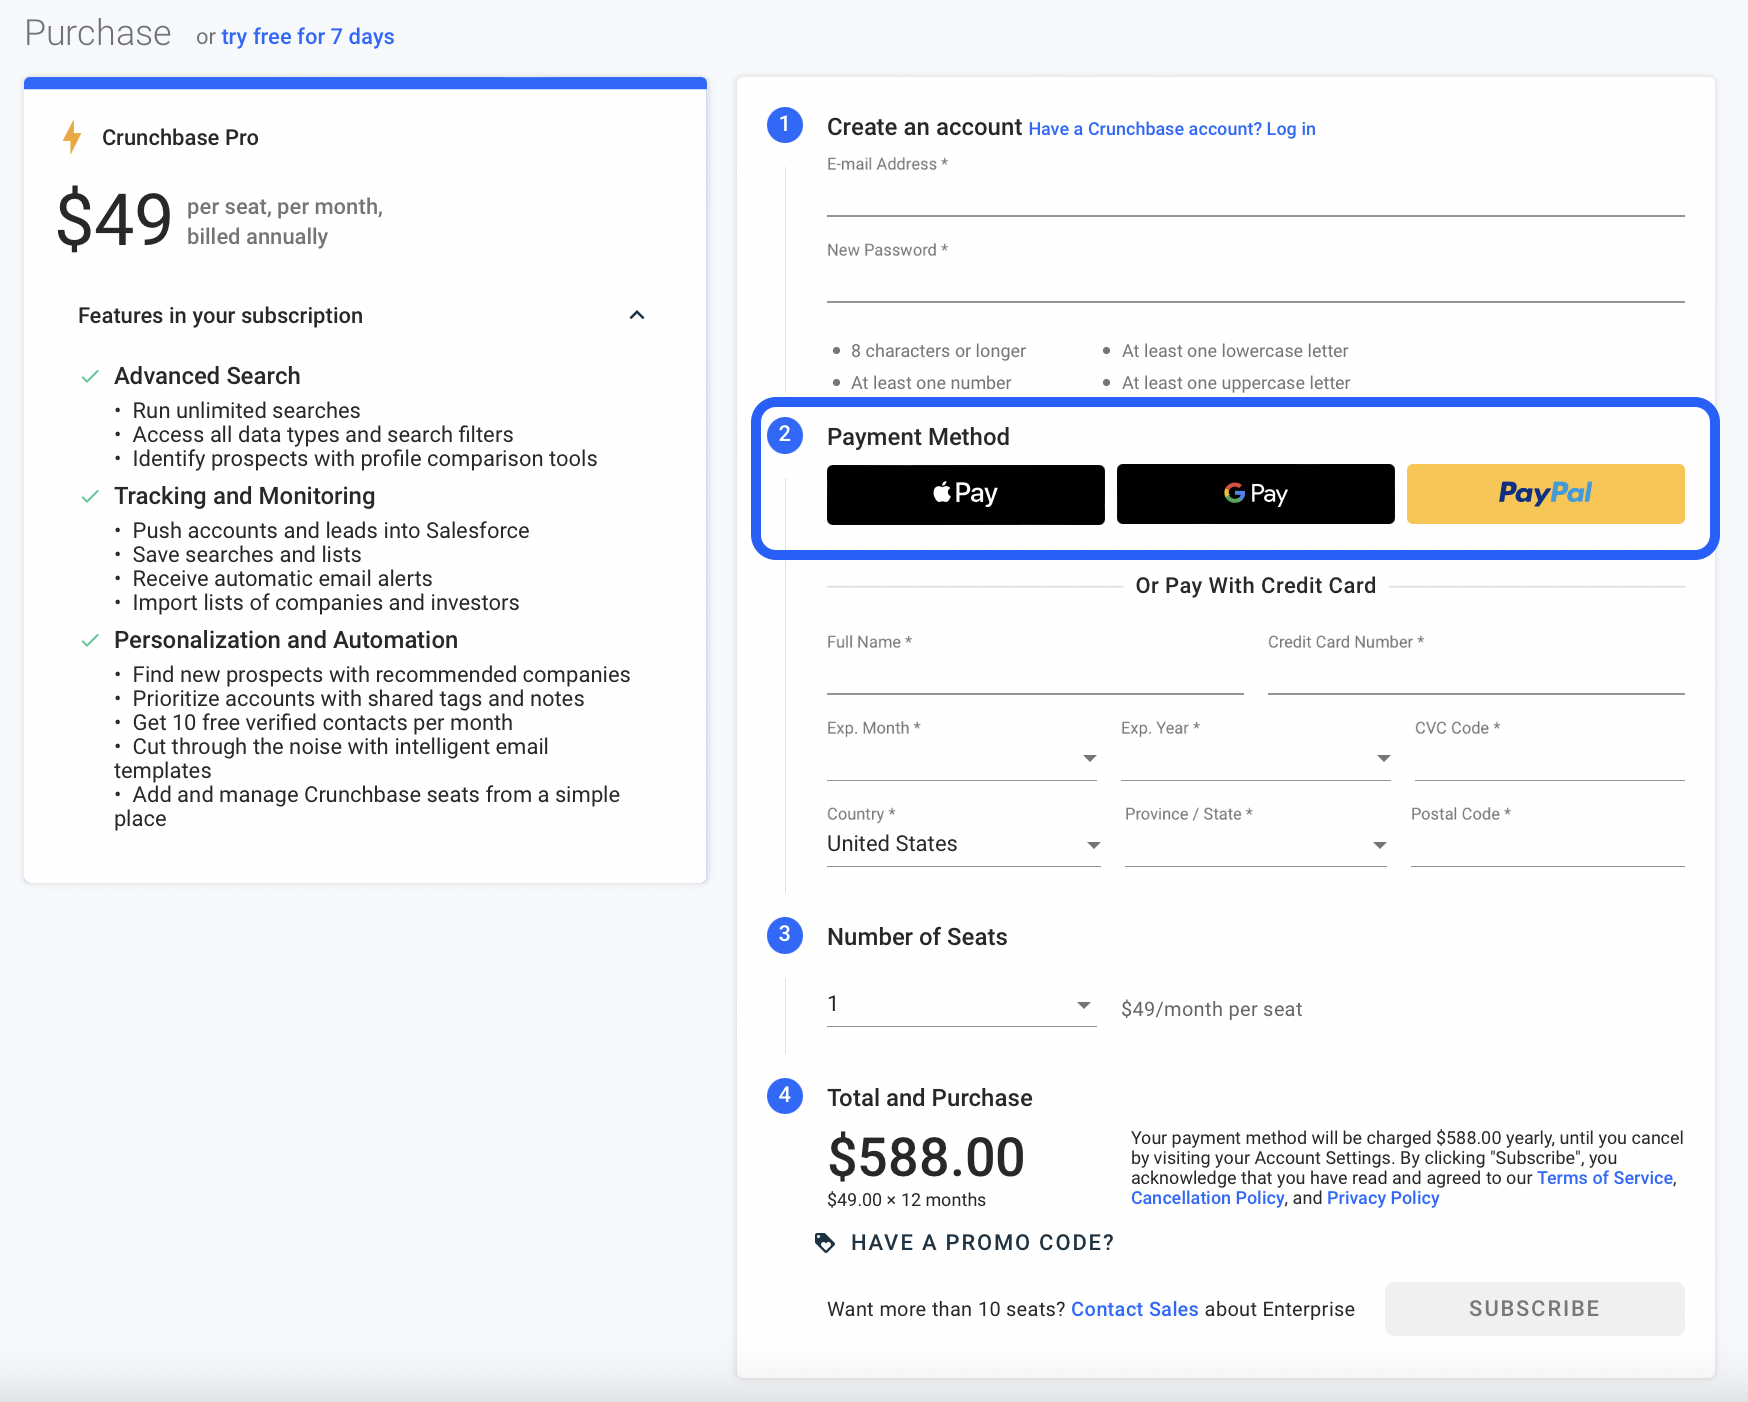1748x1402 pixels.
Task: Click the $588.00 total amount
Action: click(x=926, y=1157)
